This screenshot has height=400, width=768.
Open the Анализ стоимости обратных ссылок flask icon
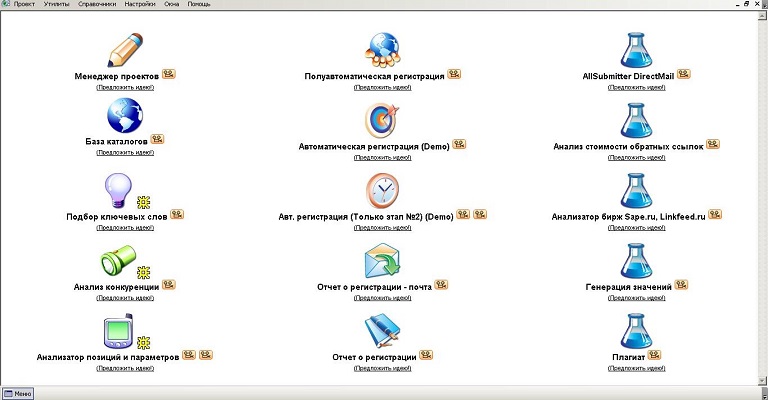point(636,120)
